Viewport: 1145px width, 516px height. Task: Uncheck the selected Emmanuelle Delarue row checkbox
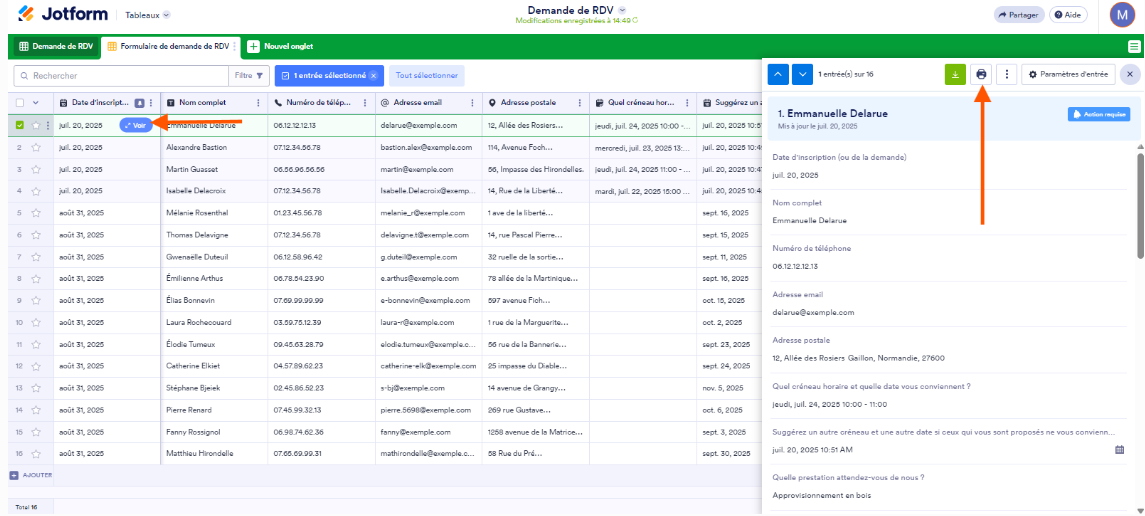pyautogui.click(x=20, y=126)
